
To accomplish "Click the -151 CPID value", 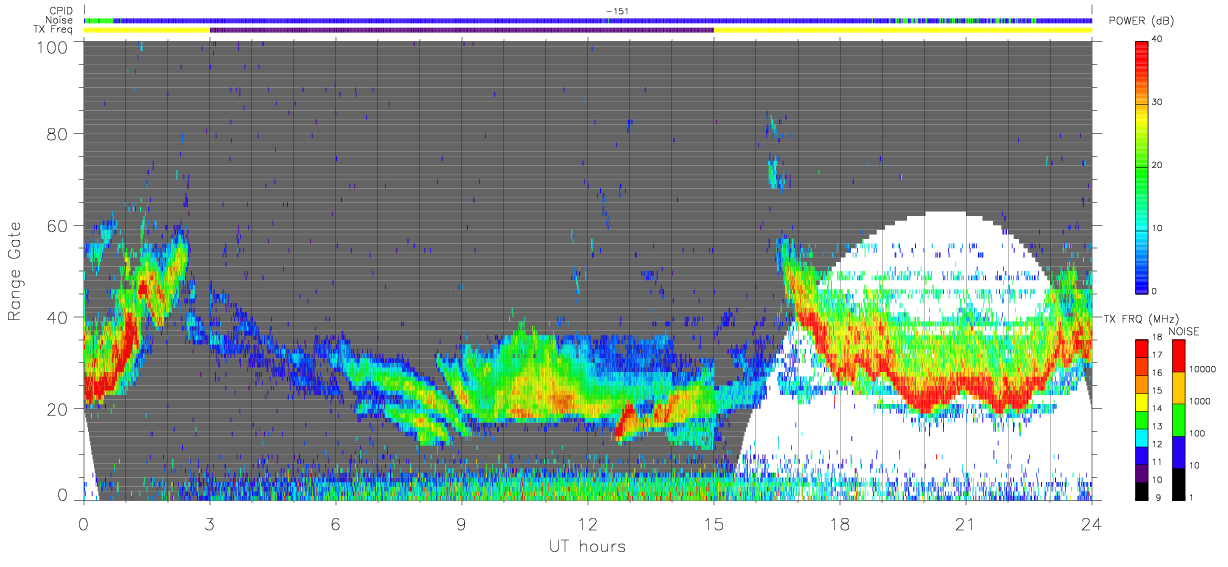I will coord(616,11).
